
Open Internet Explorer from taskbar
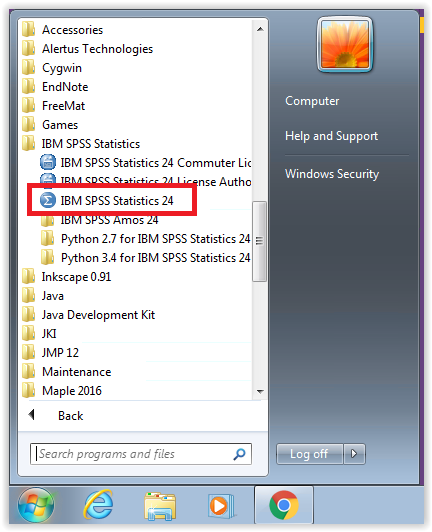click(98, 506)
